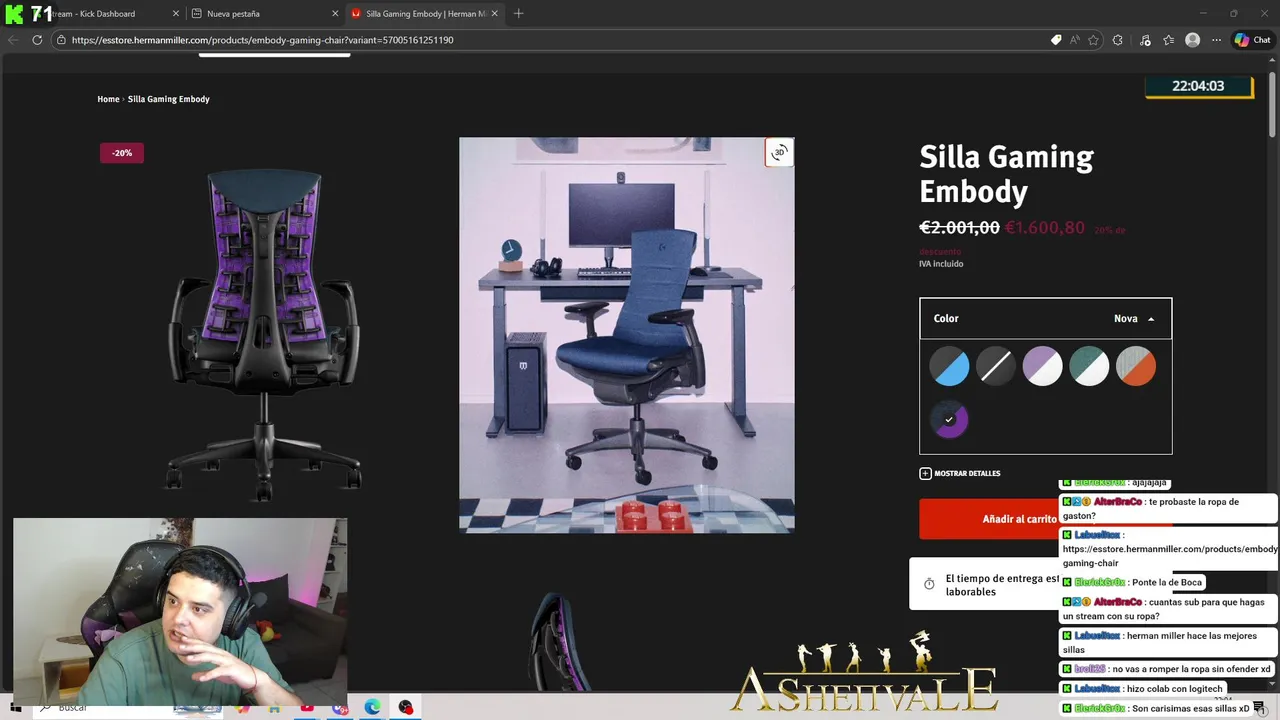Open the browser settings ellipsis menu
Image resolution: width=1280 pixels, height=720 pixels.
click(x=1216, y=40)
